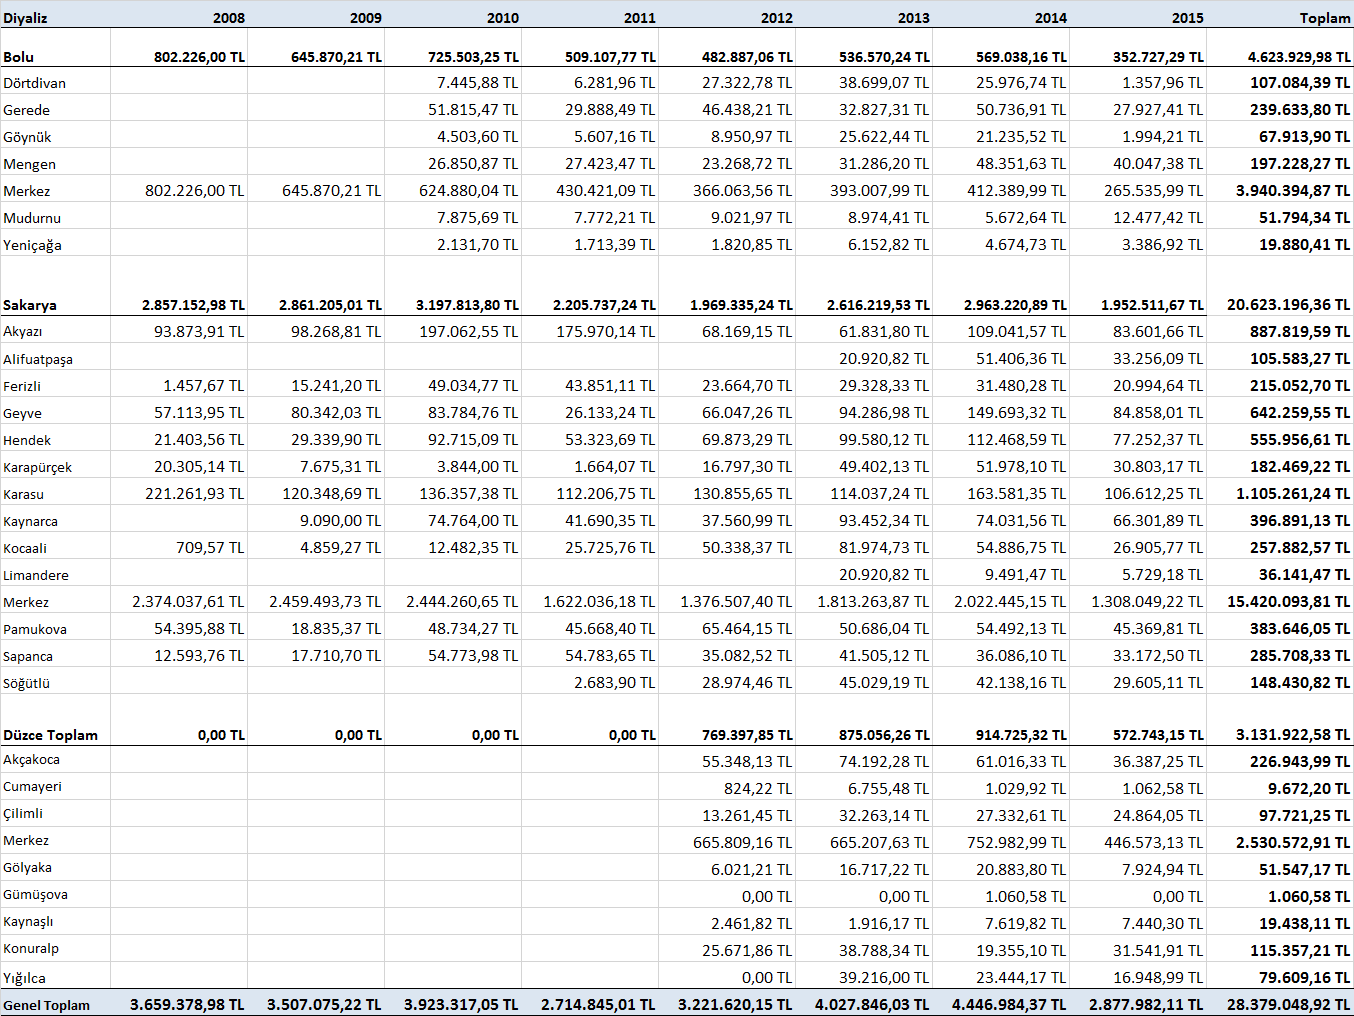Select Bolu total cell 4.623.929,98 TL
Viewport: 1354px width, 1016px height.
tap(1299, 57)
